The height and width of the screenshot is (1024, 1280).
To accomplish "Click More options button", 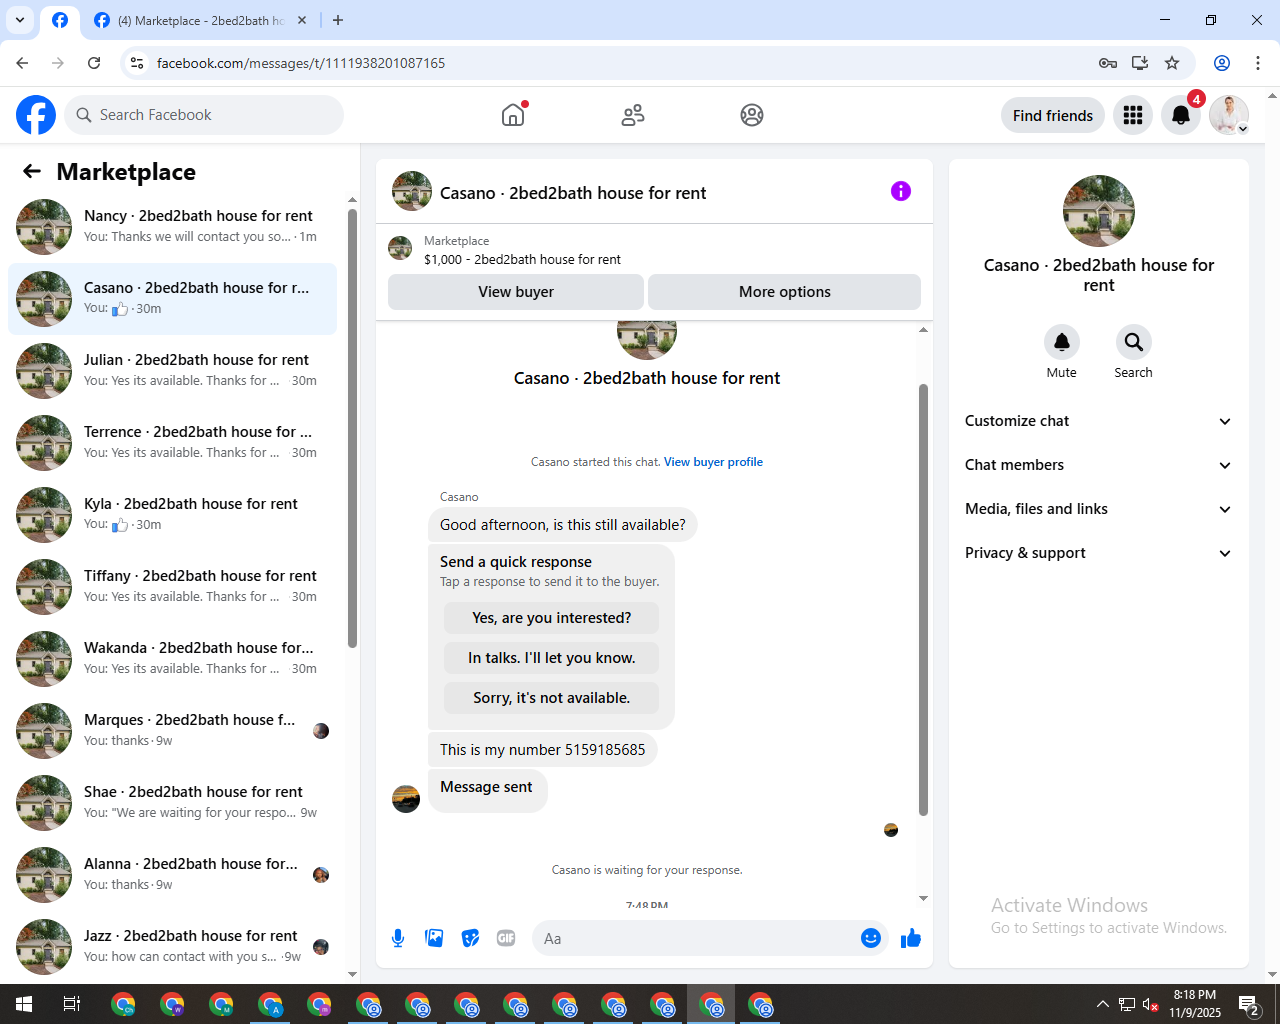I will [x=785, y=292].
